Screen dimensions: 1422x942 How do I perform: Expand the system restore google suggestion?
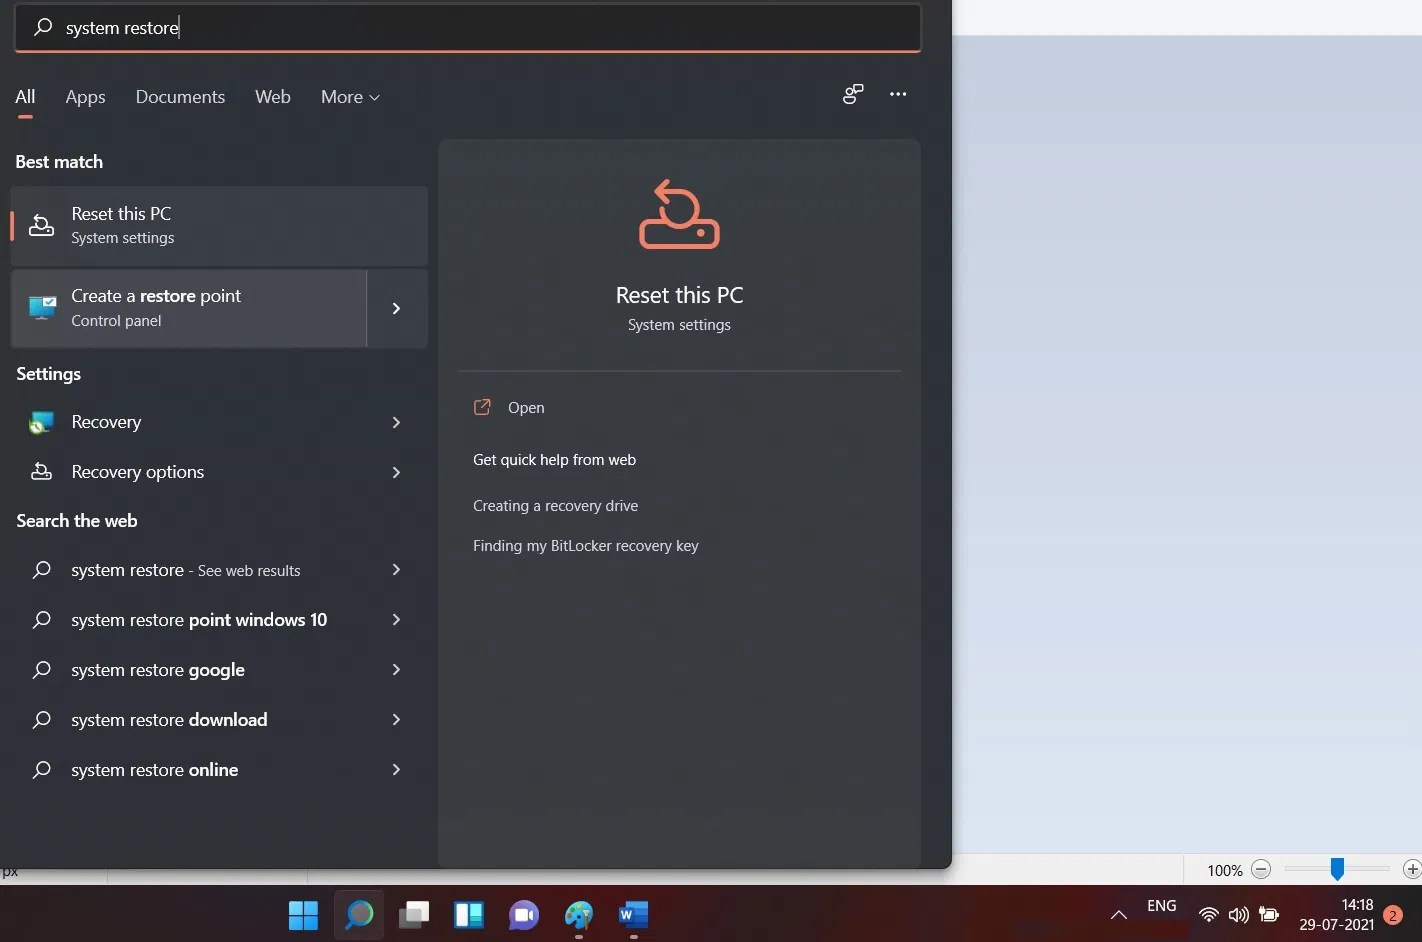click(396, 669)
